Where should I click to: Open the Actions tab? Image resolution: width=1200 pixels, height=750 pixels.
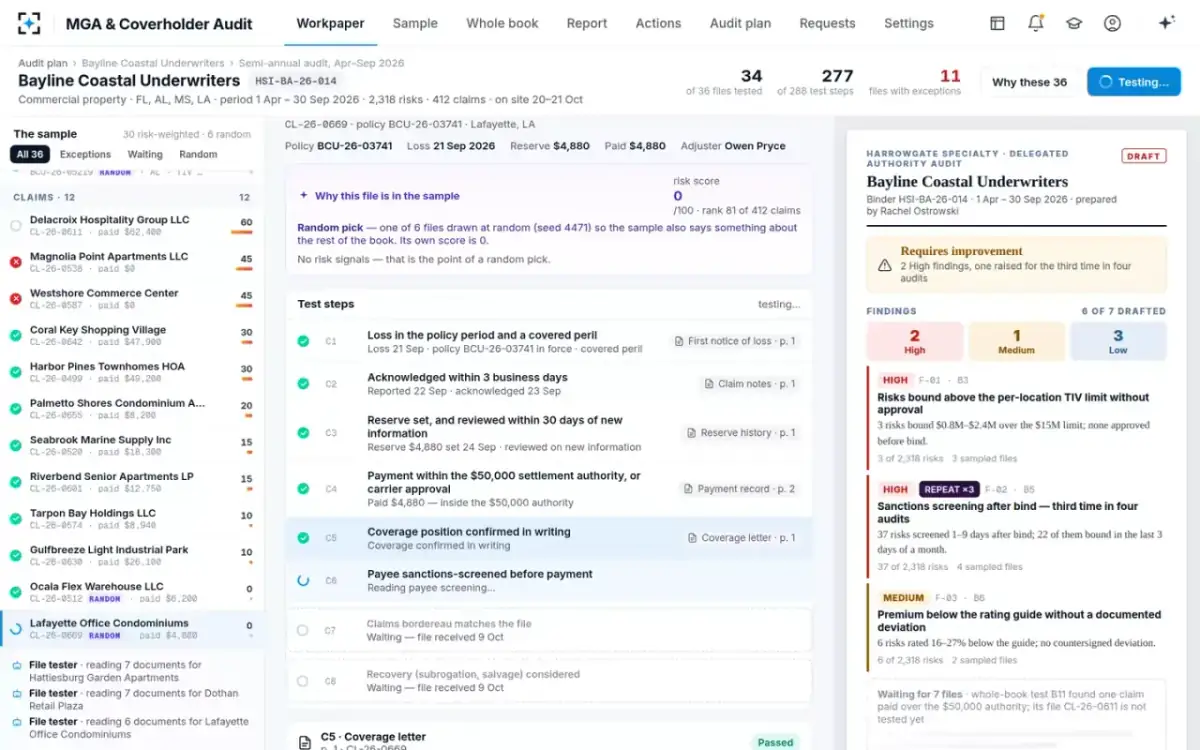[x=658, y=23]
